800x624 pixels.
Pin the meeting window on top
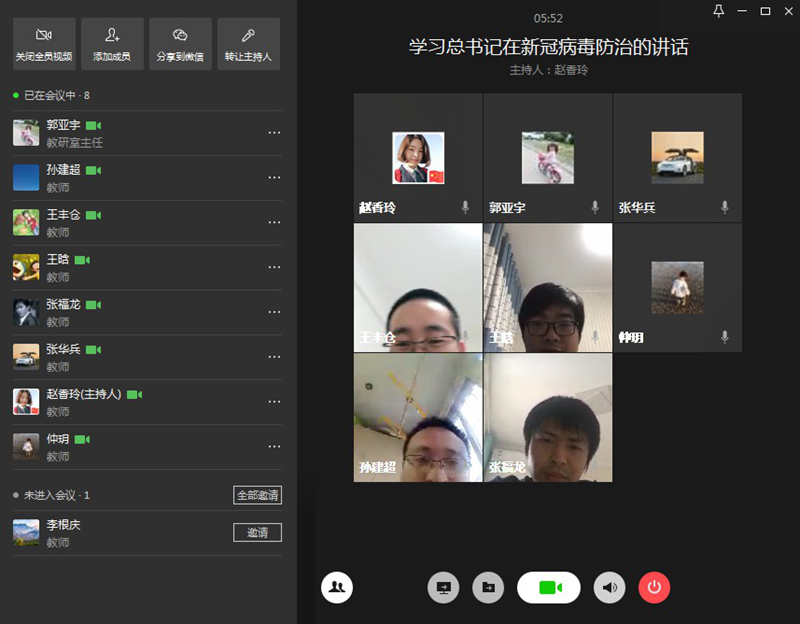(x=718, y=11)
